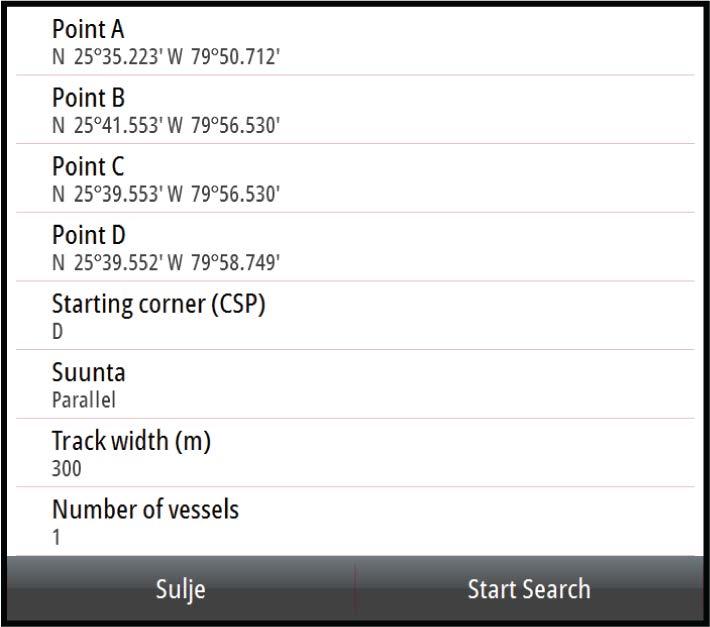Edit Point B coordinates N 25°41.553'
Viewport: 710px width, 627px height.
pos(107,125)
